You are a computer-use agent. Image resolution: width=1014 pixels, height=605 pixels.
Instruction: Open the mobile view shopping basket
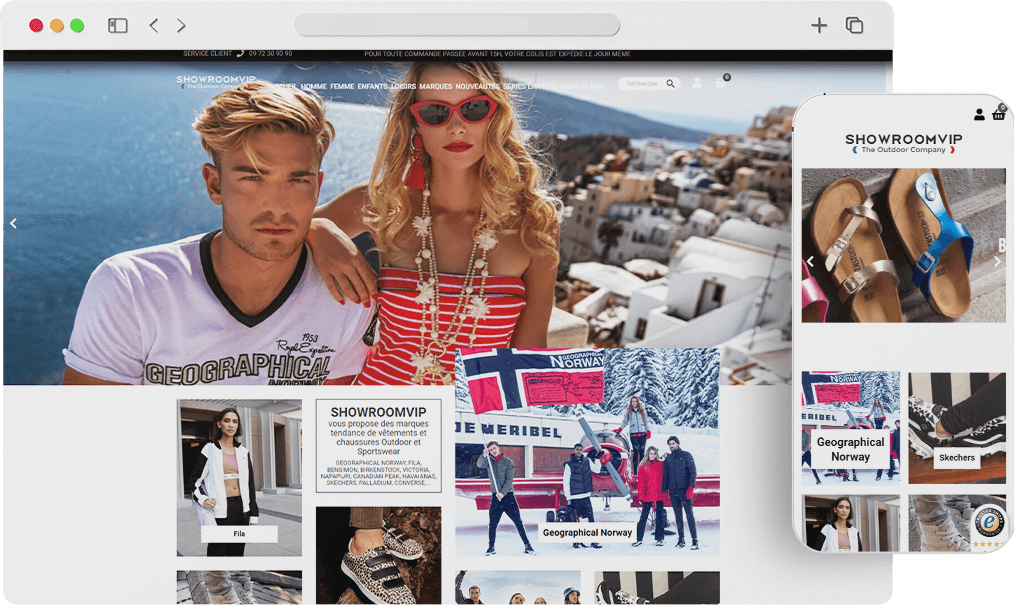coord(998,113)
